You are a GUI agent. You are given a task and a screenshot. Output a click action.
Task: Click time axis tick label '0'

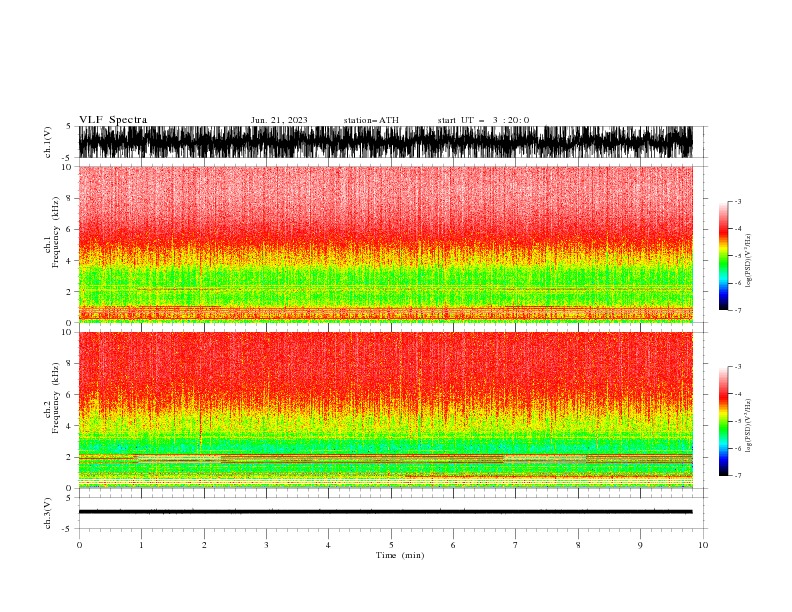(79, 545)
